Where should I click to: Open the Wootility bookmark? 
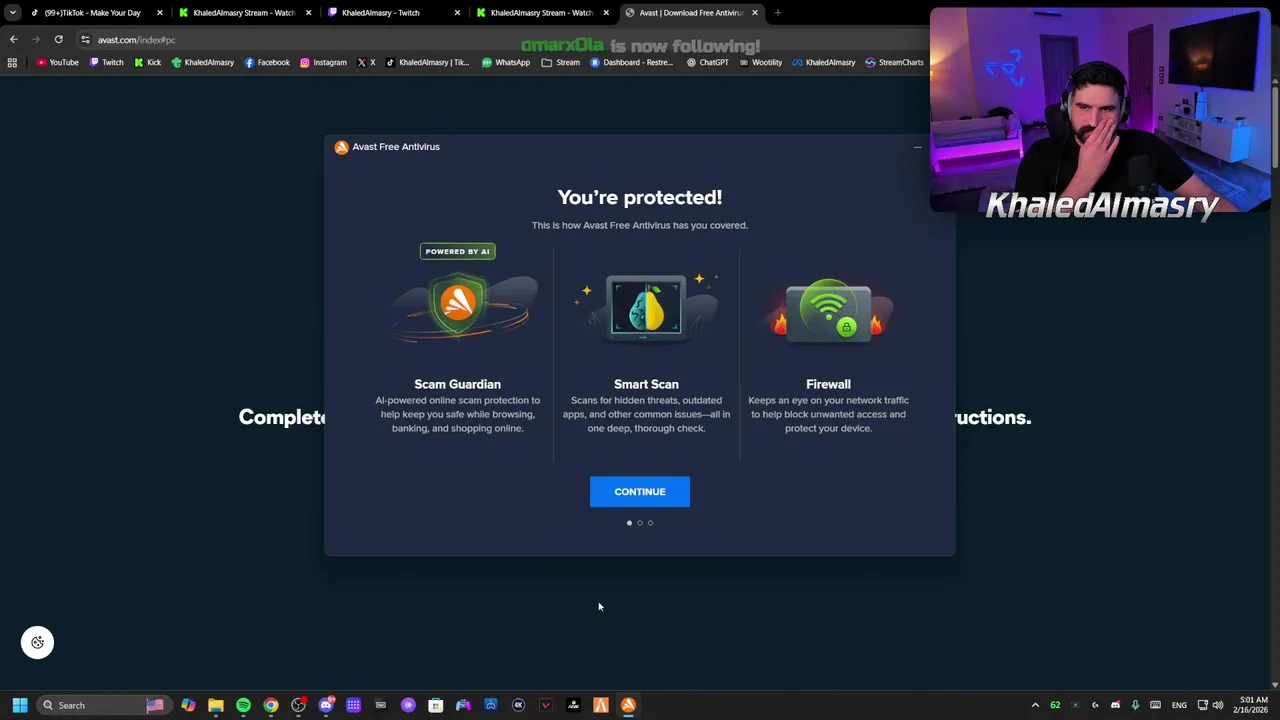[x=760, y=62]
